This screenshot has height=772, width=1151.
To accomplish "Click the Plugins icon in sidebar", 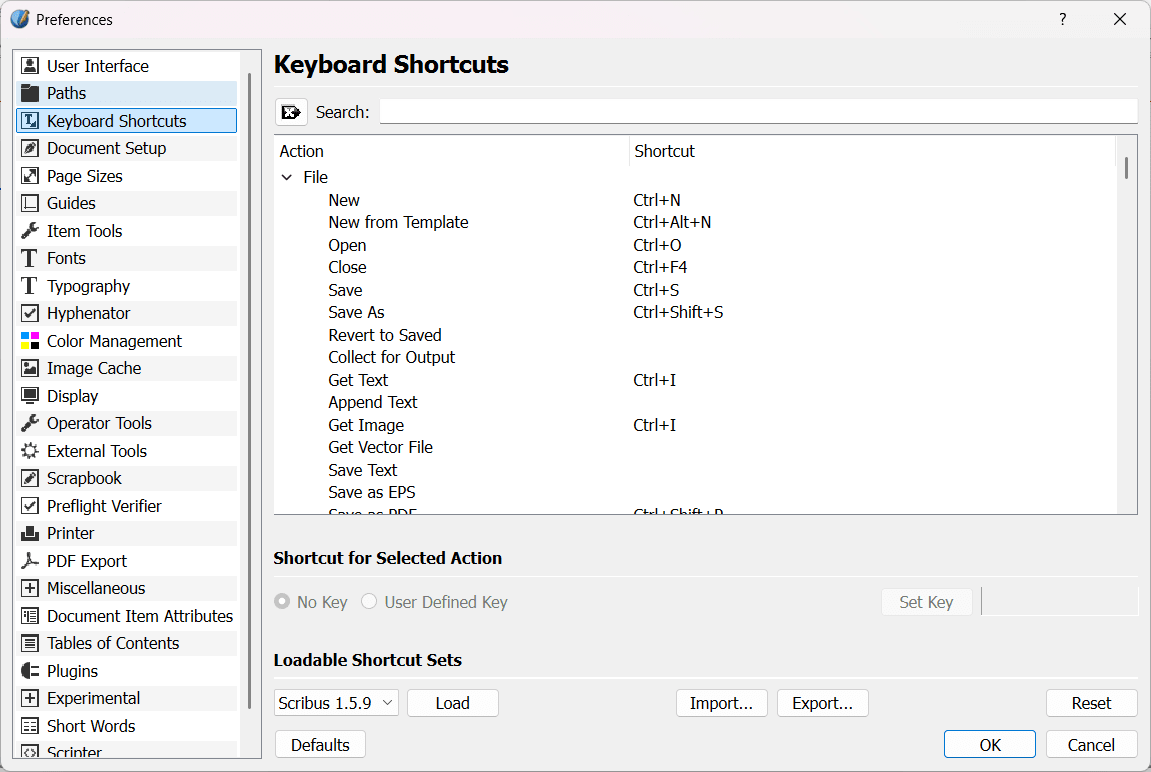I will [30, 671].
